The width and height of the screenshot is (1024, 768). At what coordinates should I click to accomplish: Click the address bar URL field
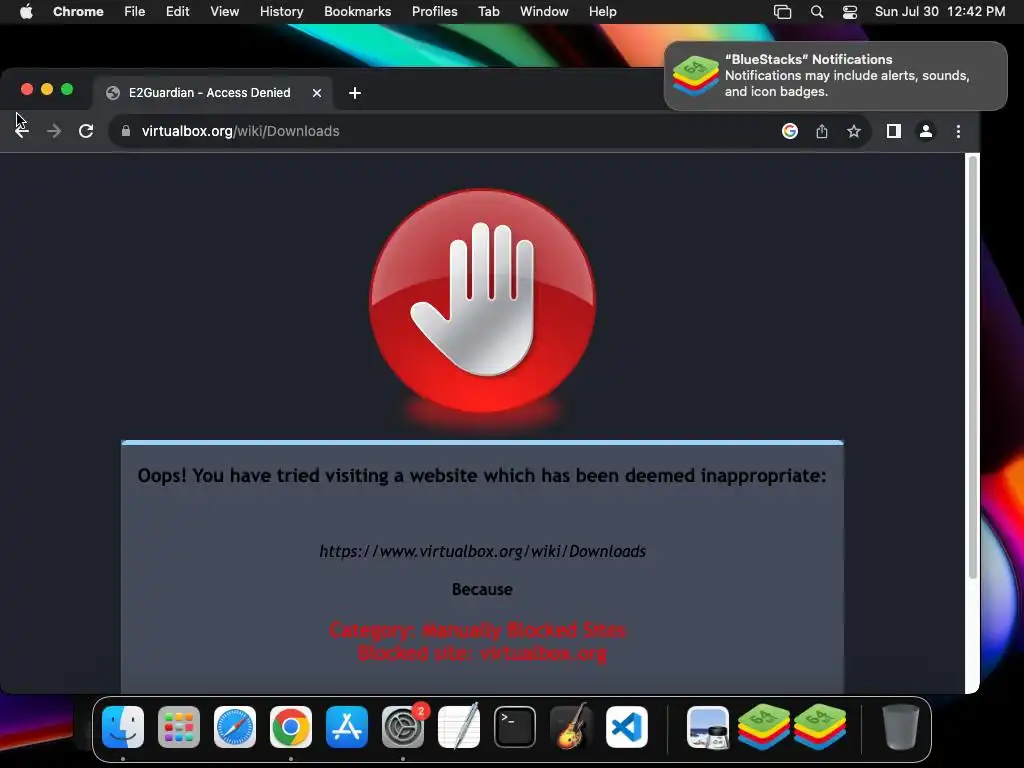[x=444, y=131]
